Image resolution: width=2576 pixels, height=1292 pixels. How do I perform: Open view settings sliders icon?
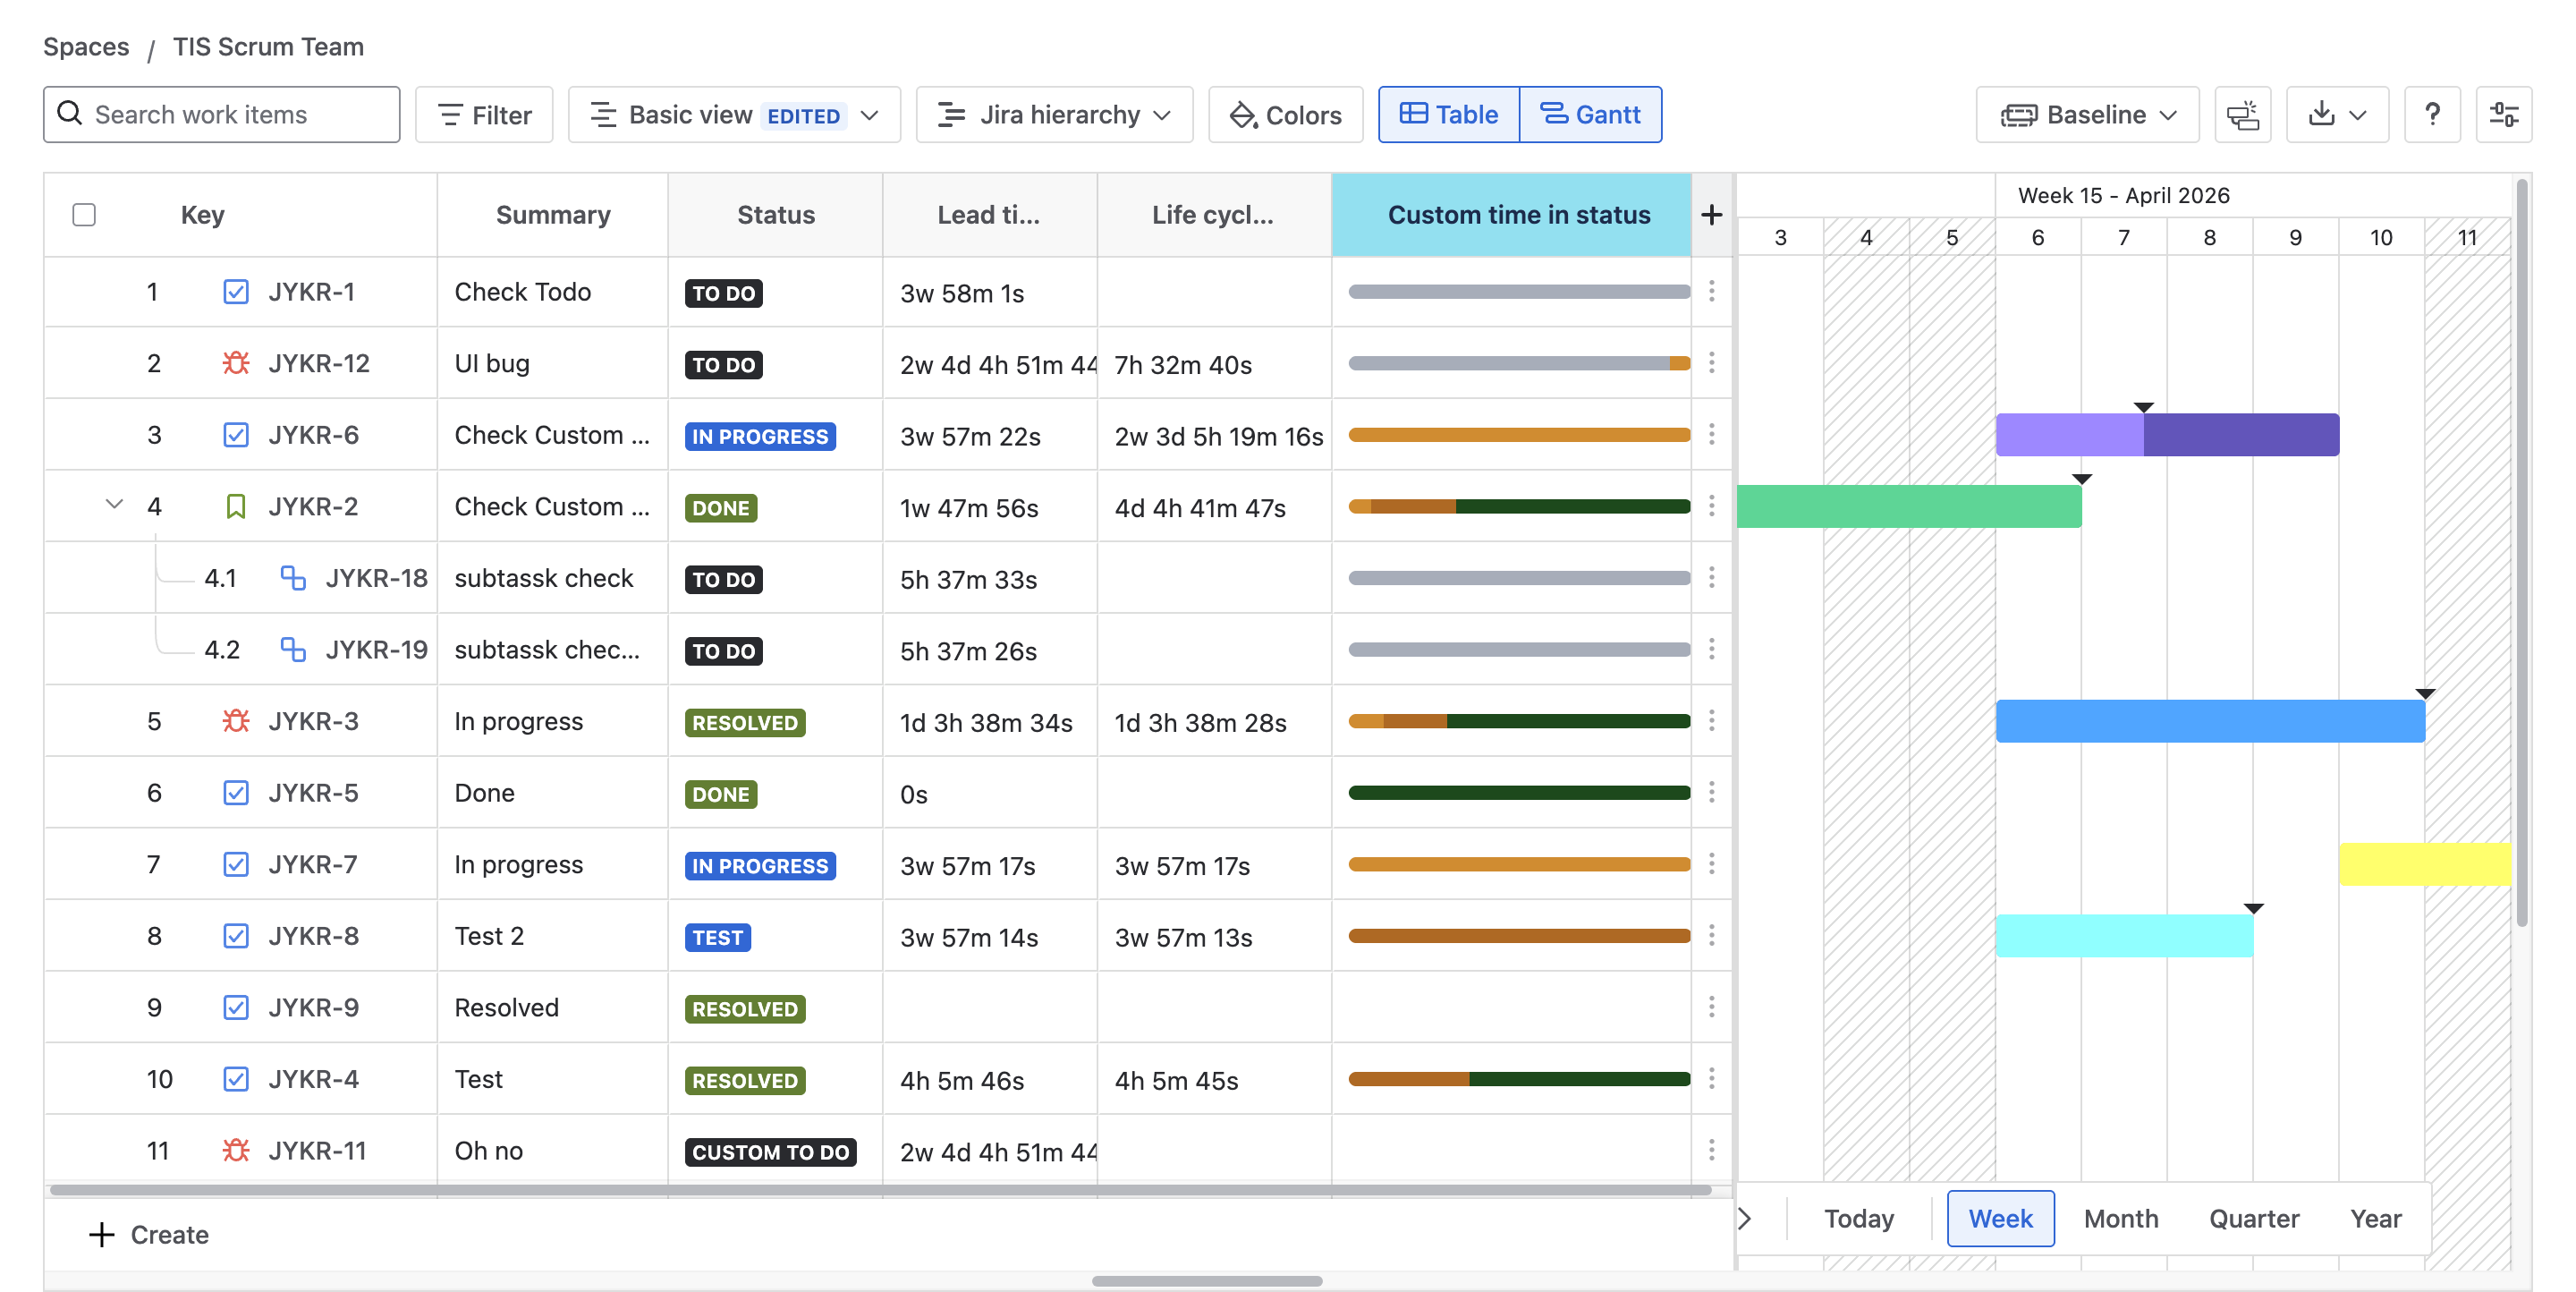2503,114
